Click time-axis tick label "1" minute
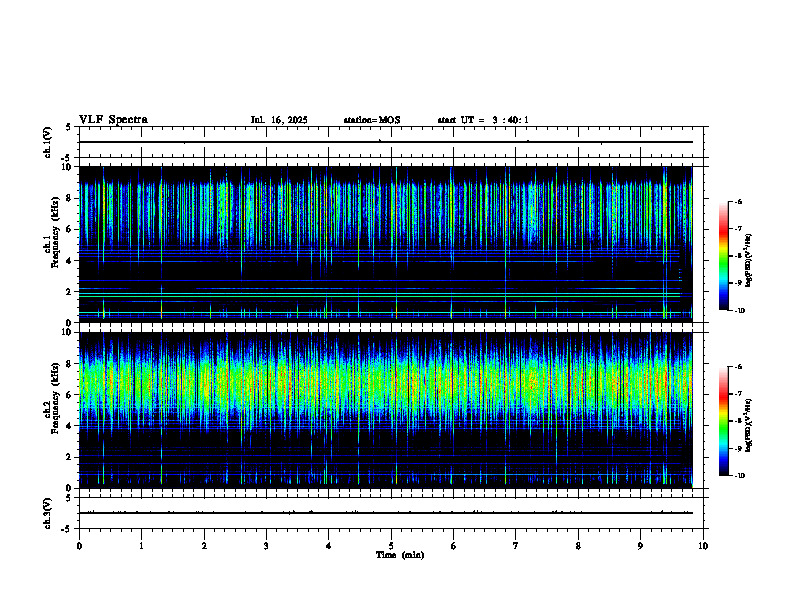Image resolution: width=792 pixels, height=612 pixels. pos(141,546)
